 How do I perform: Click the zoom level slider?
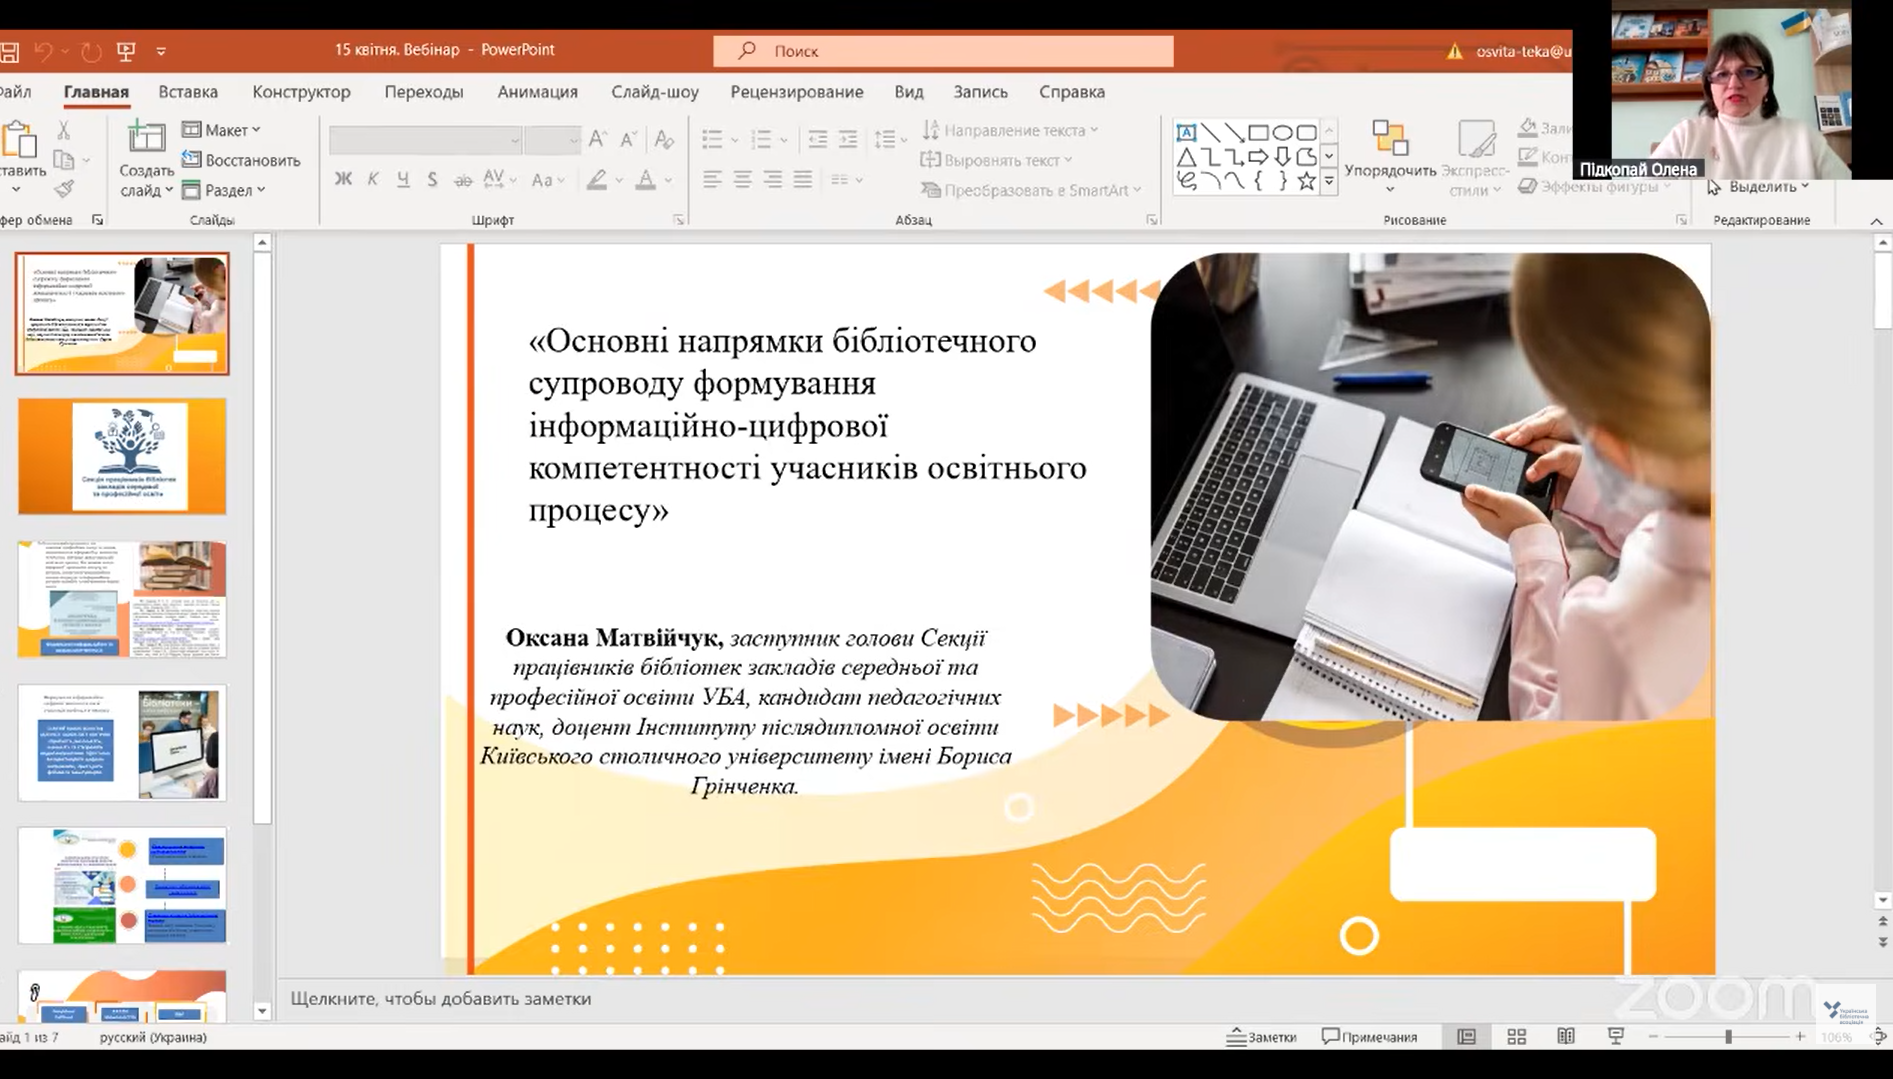coord(1727,1037)
